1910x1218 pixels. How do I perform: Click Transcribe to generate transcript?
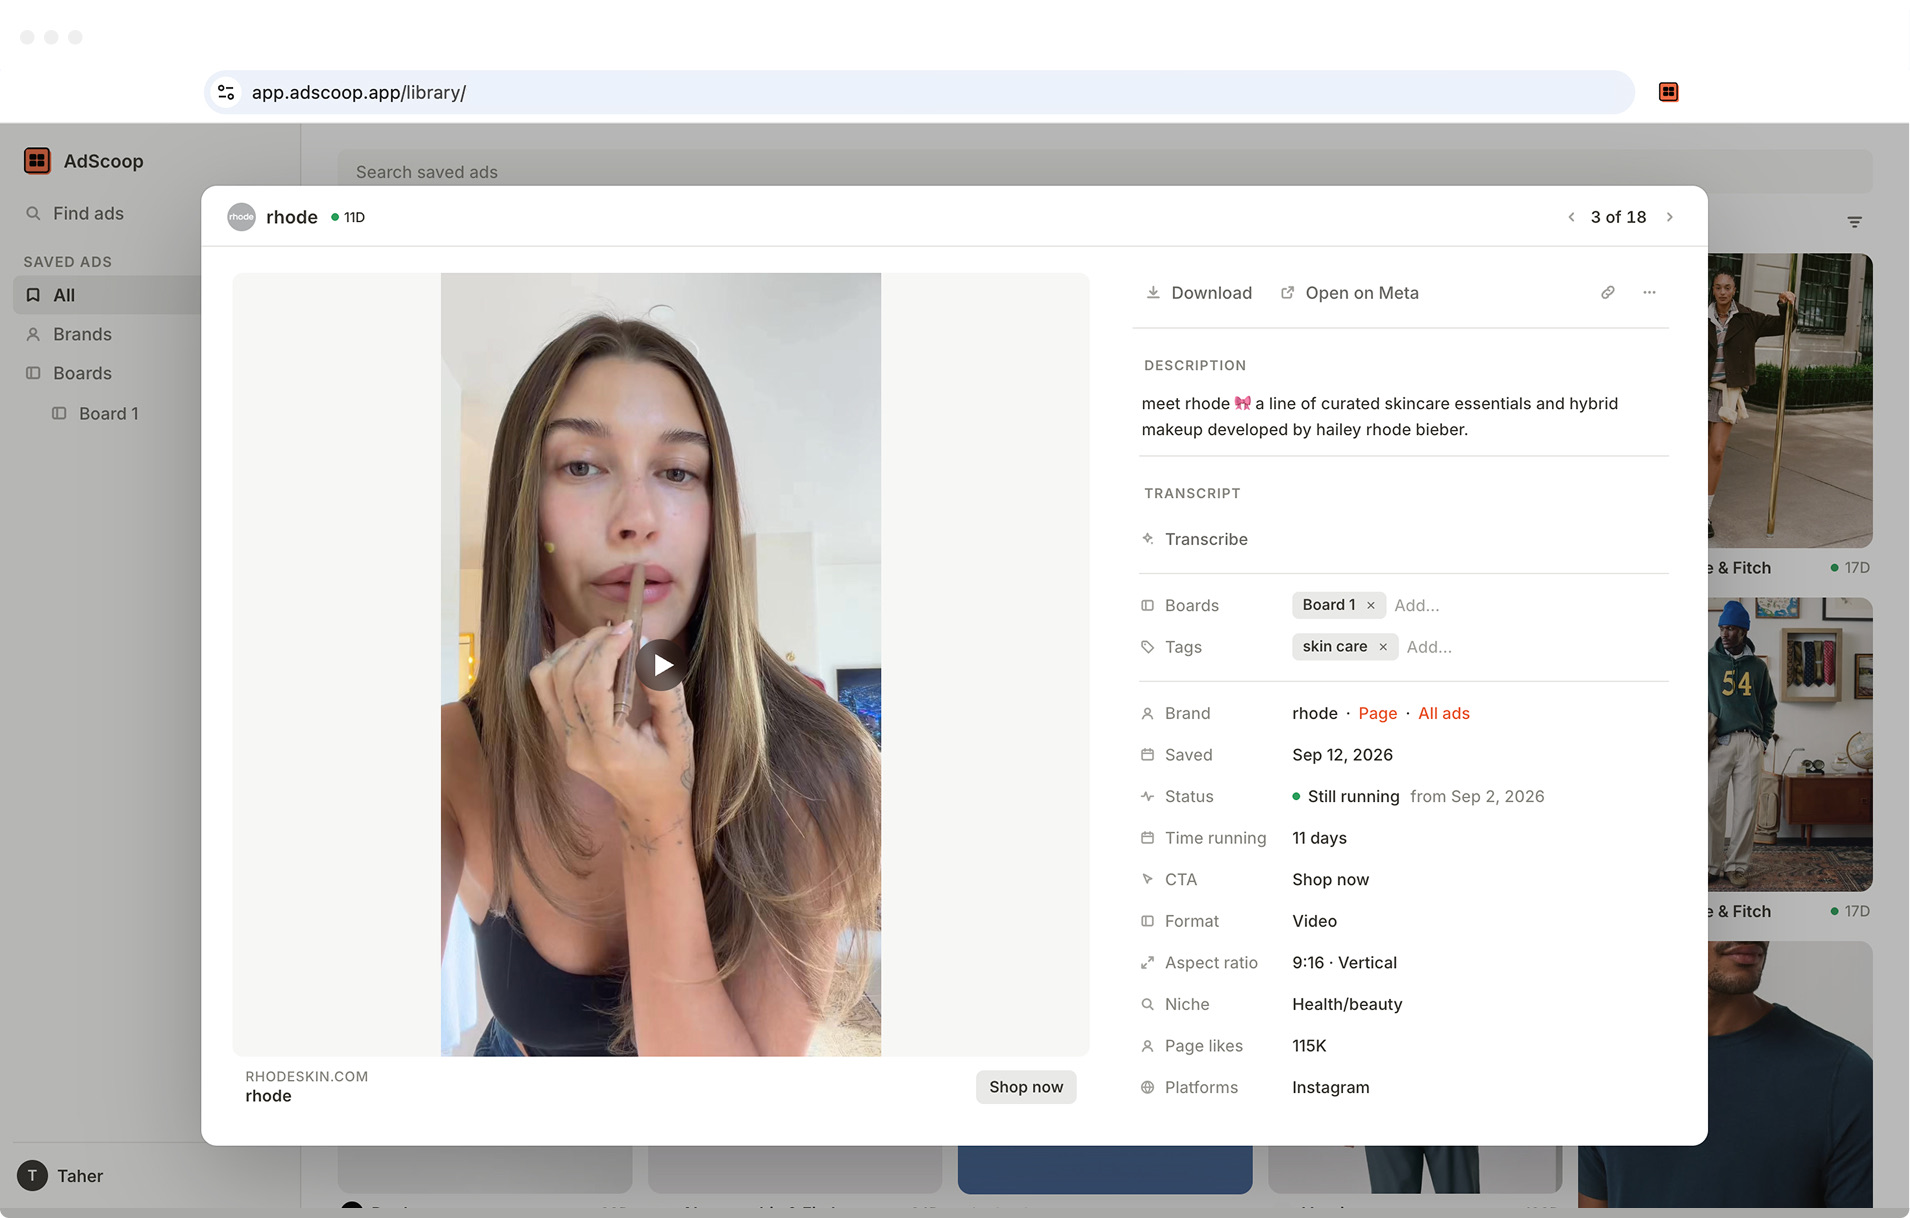1195,539
